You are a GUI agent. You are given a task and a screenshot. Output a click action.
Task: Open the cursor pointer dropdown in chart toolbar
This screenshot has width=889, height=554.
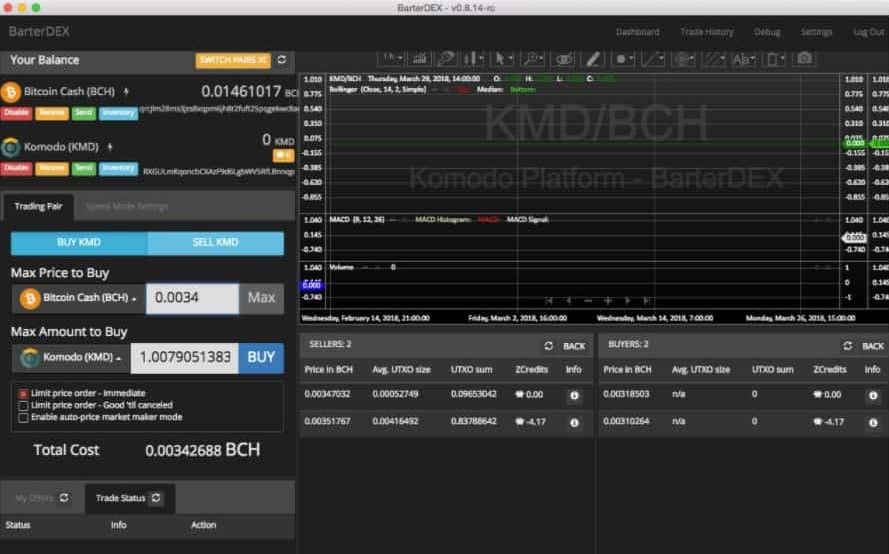(503, 58)
